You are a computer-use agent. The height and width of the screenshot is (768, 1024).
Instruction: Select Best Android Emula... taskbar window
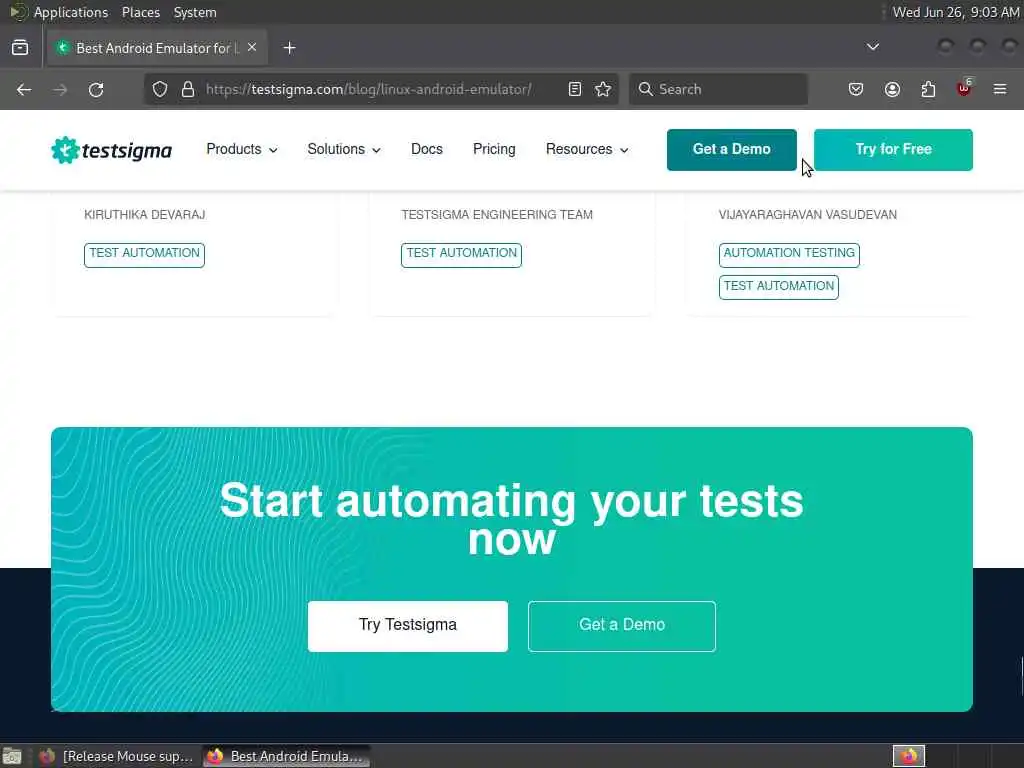[286, 756]
